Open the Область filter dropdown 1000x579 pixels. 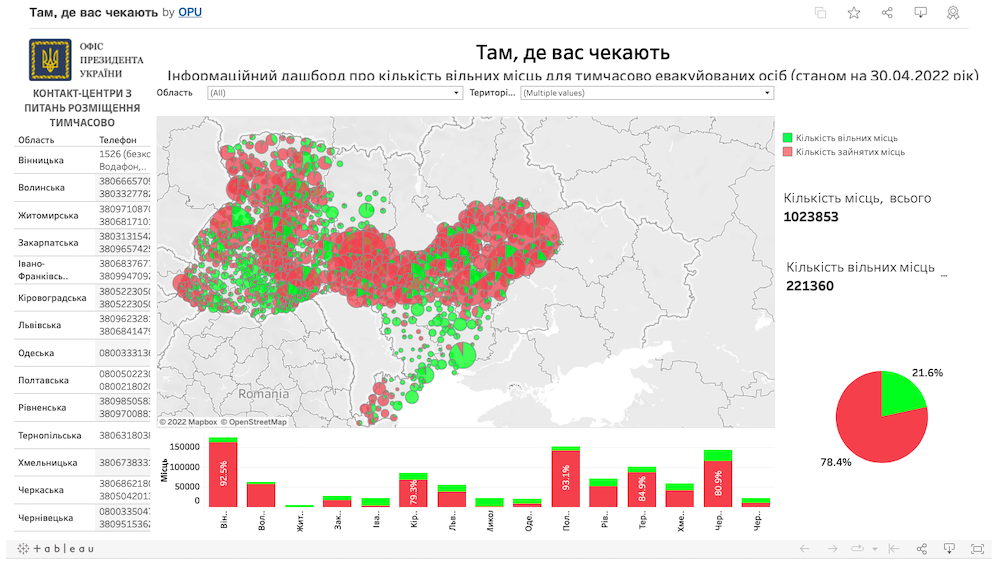pyautogui.click(x=334, y=93)
